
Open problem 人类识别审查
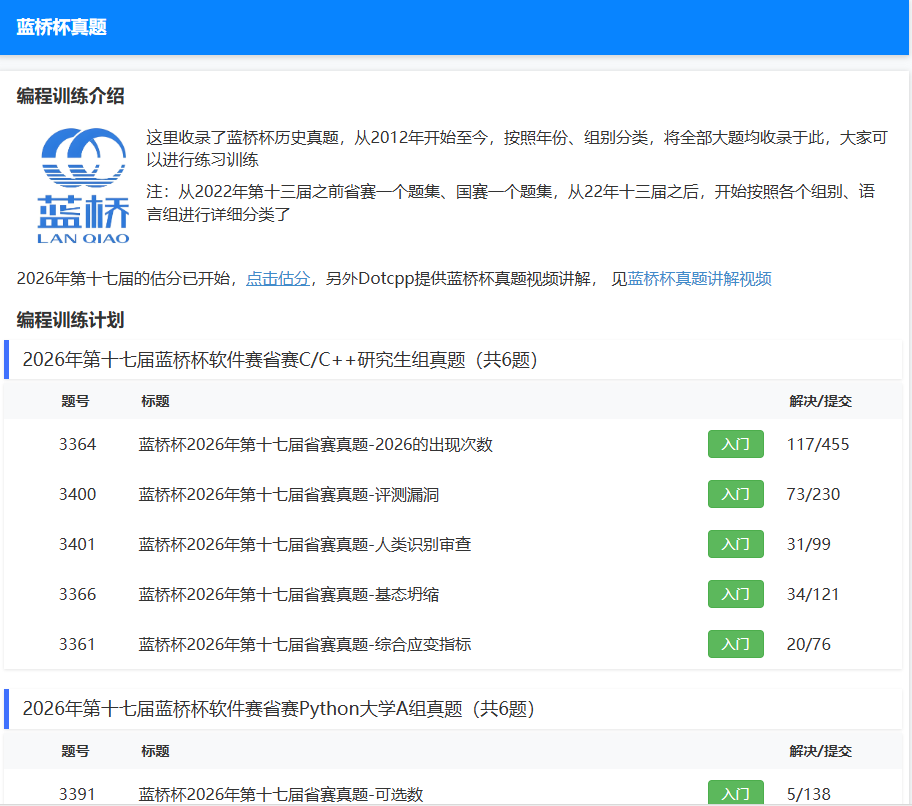tap(305, 544)
